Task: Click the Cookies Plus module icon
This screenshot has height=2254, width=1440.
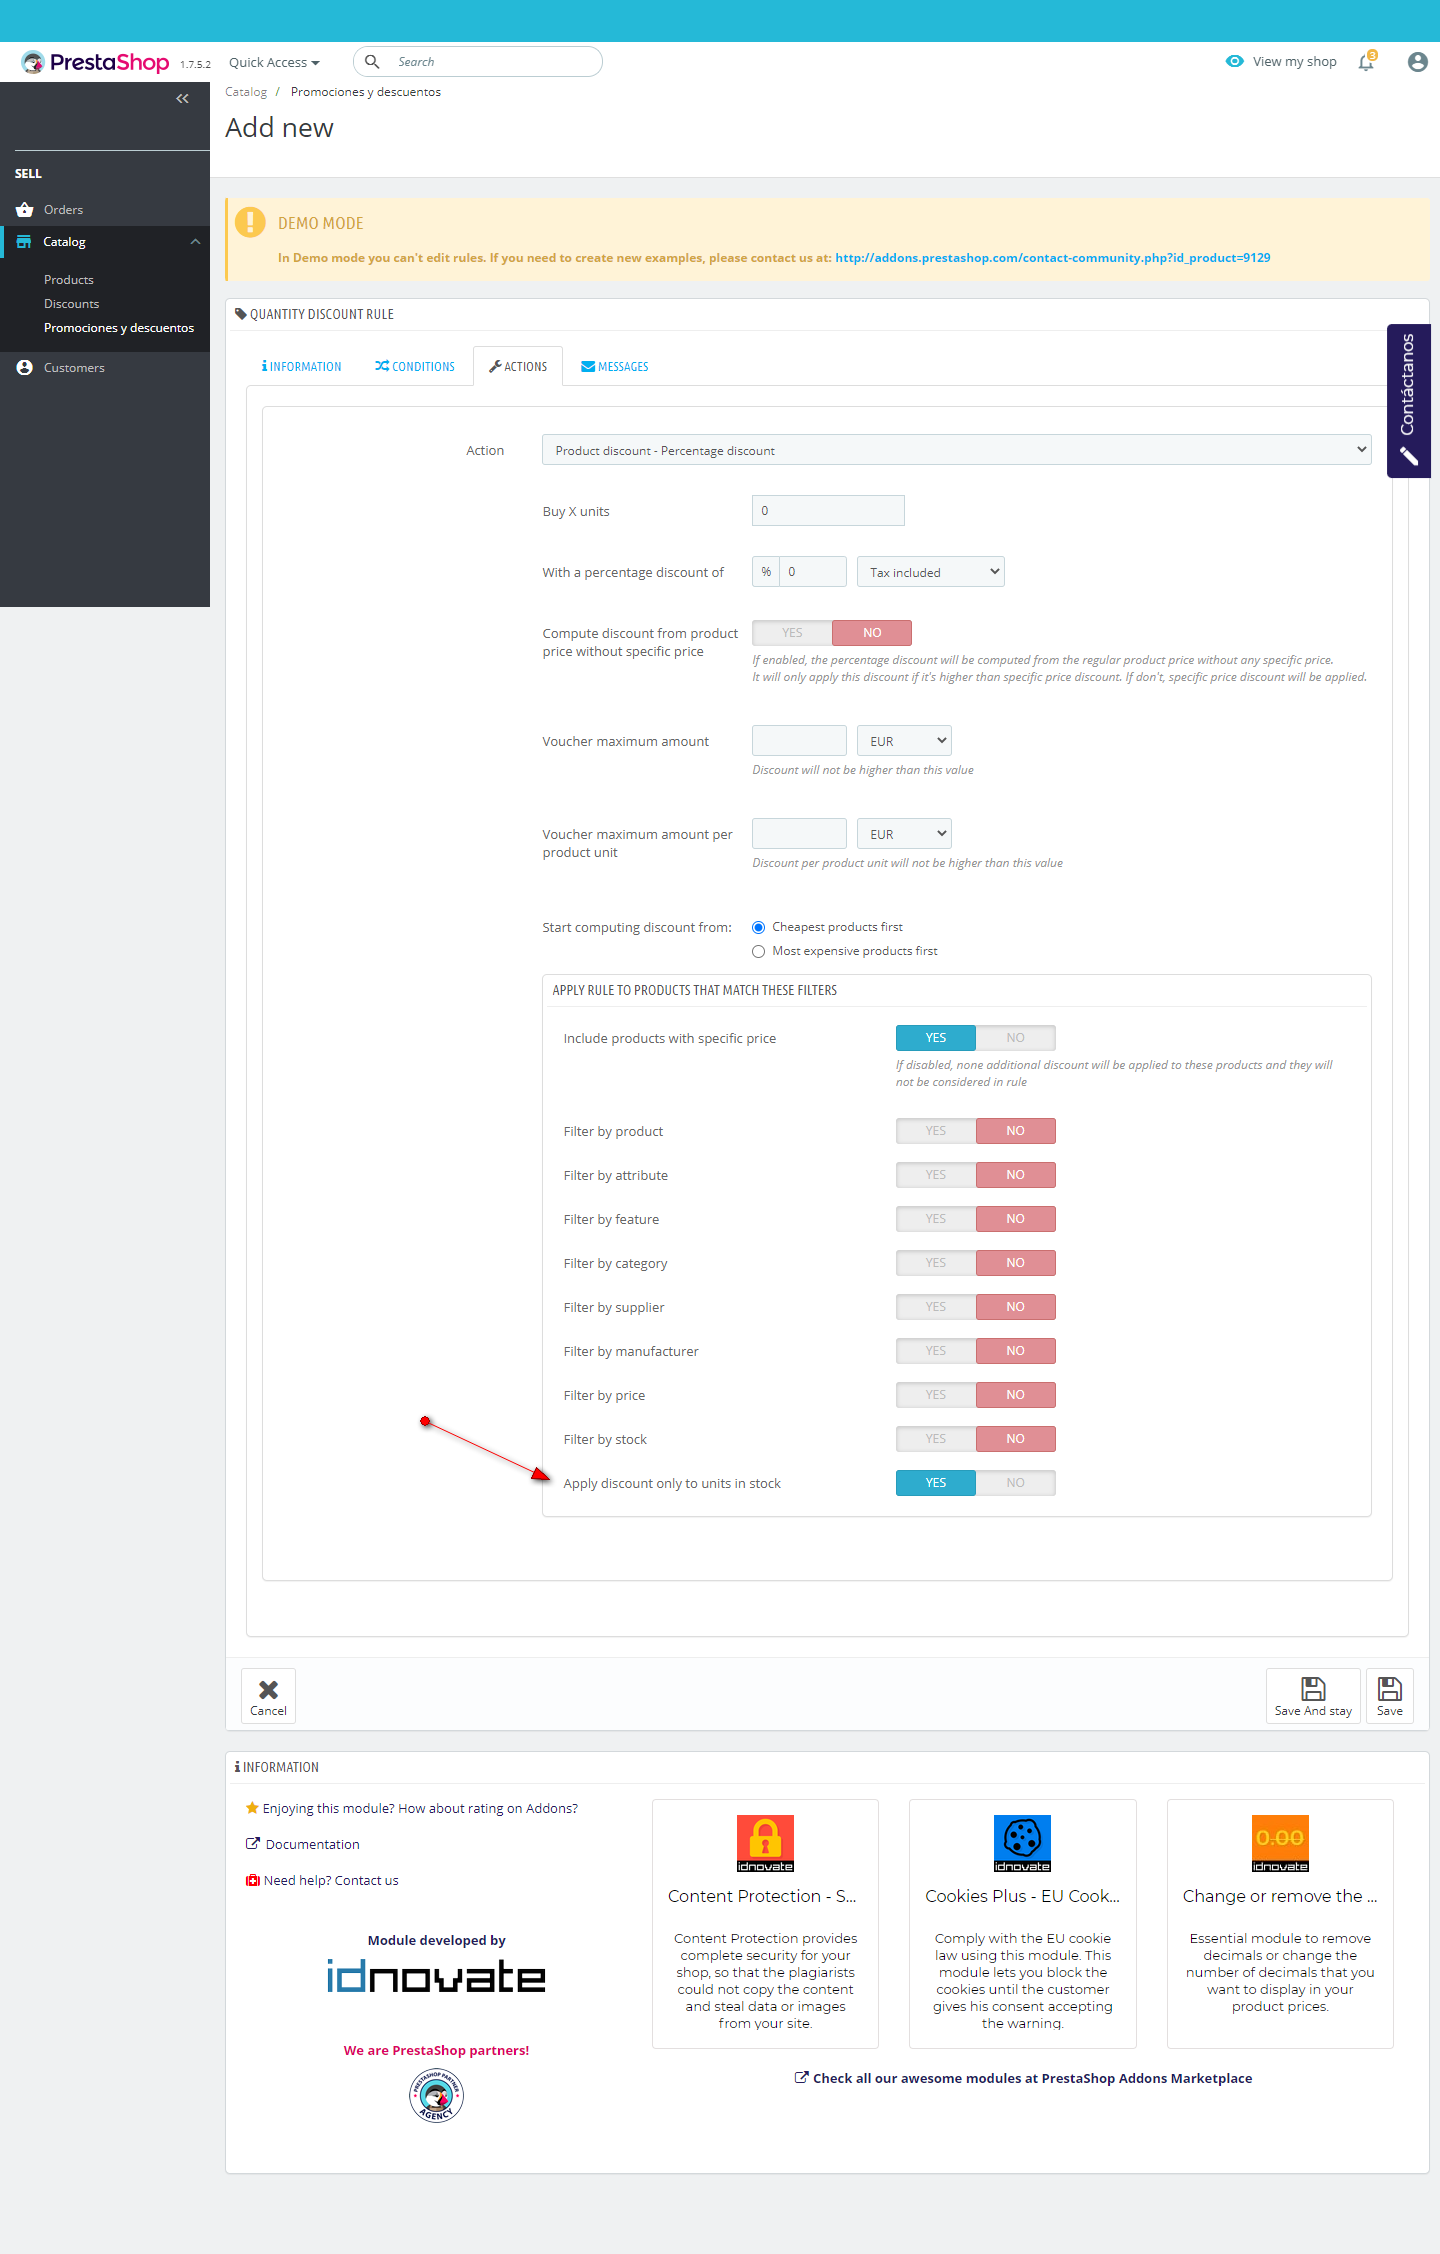Action: coord(1022,1843)
